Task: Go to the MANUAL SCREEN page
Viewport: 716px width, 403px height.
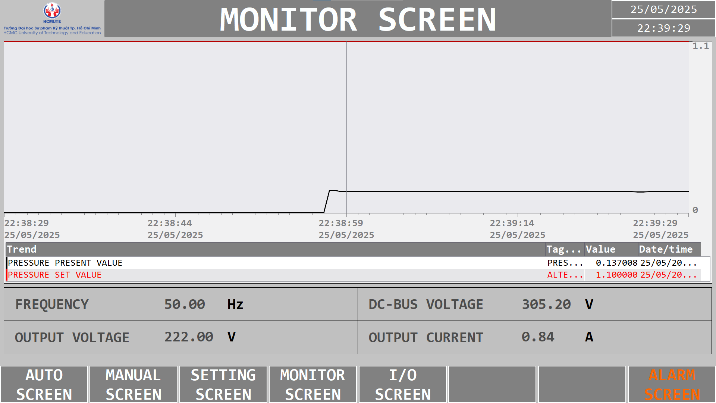Action: [133, 384]
